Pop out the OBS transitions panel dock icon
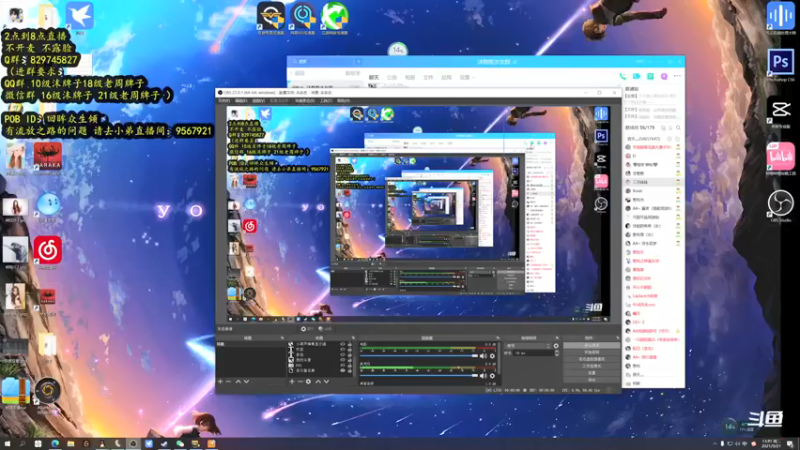Screen dimensions: 800x450 557,338
